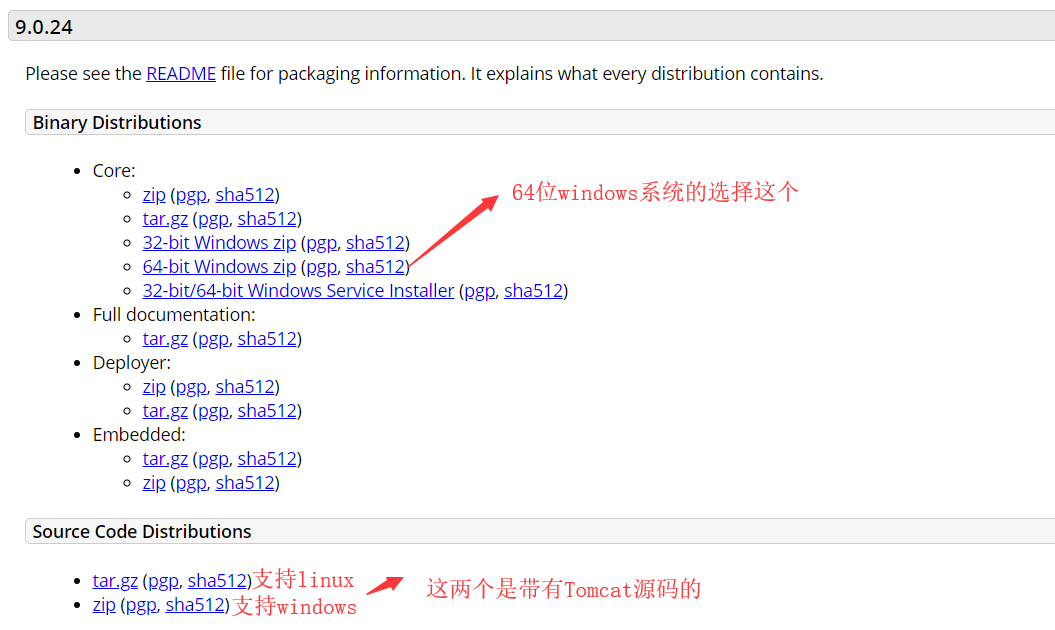This screenshot has width=1055, height=630.
Task: Click the 'Full documentation:' list label
Action: 174,315
